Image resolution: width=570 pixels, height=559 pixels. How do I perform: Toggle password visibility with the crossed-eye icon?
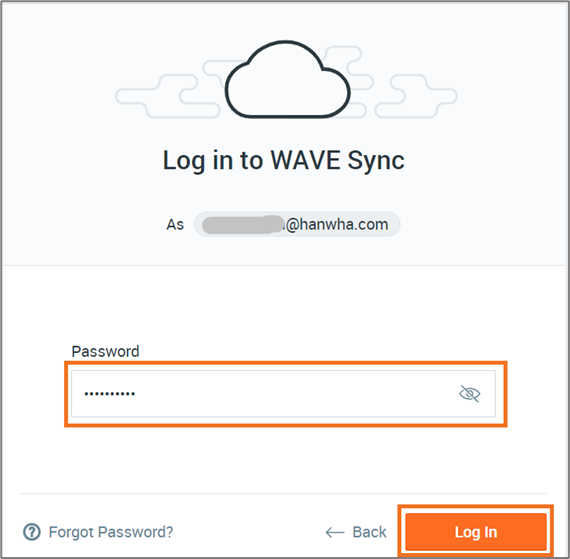pyautogui.click(x=469, y=393)
